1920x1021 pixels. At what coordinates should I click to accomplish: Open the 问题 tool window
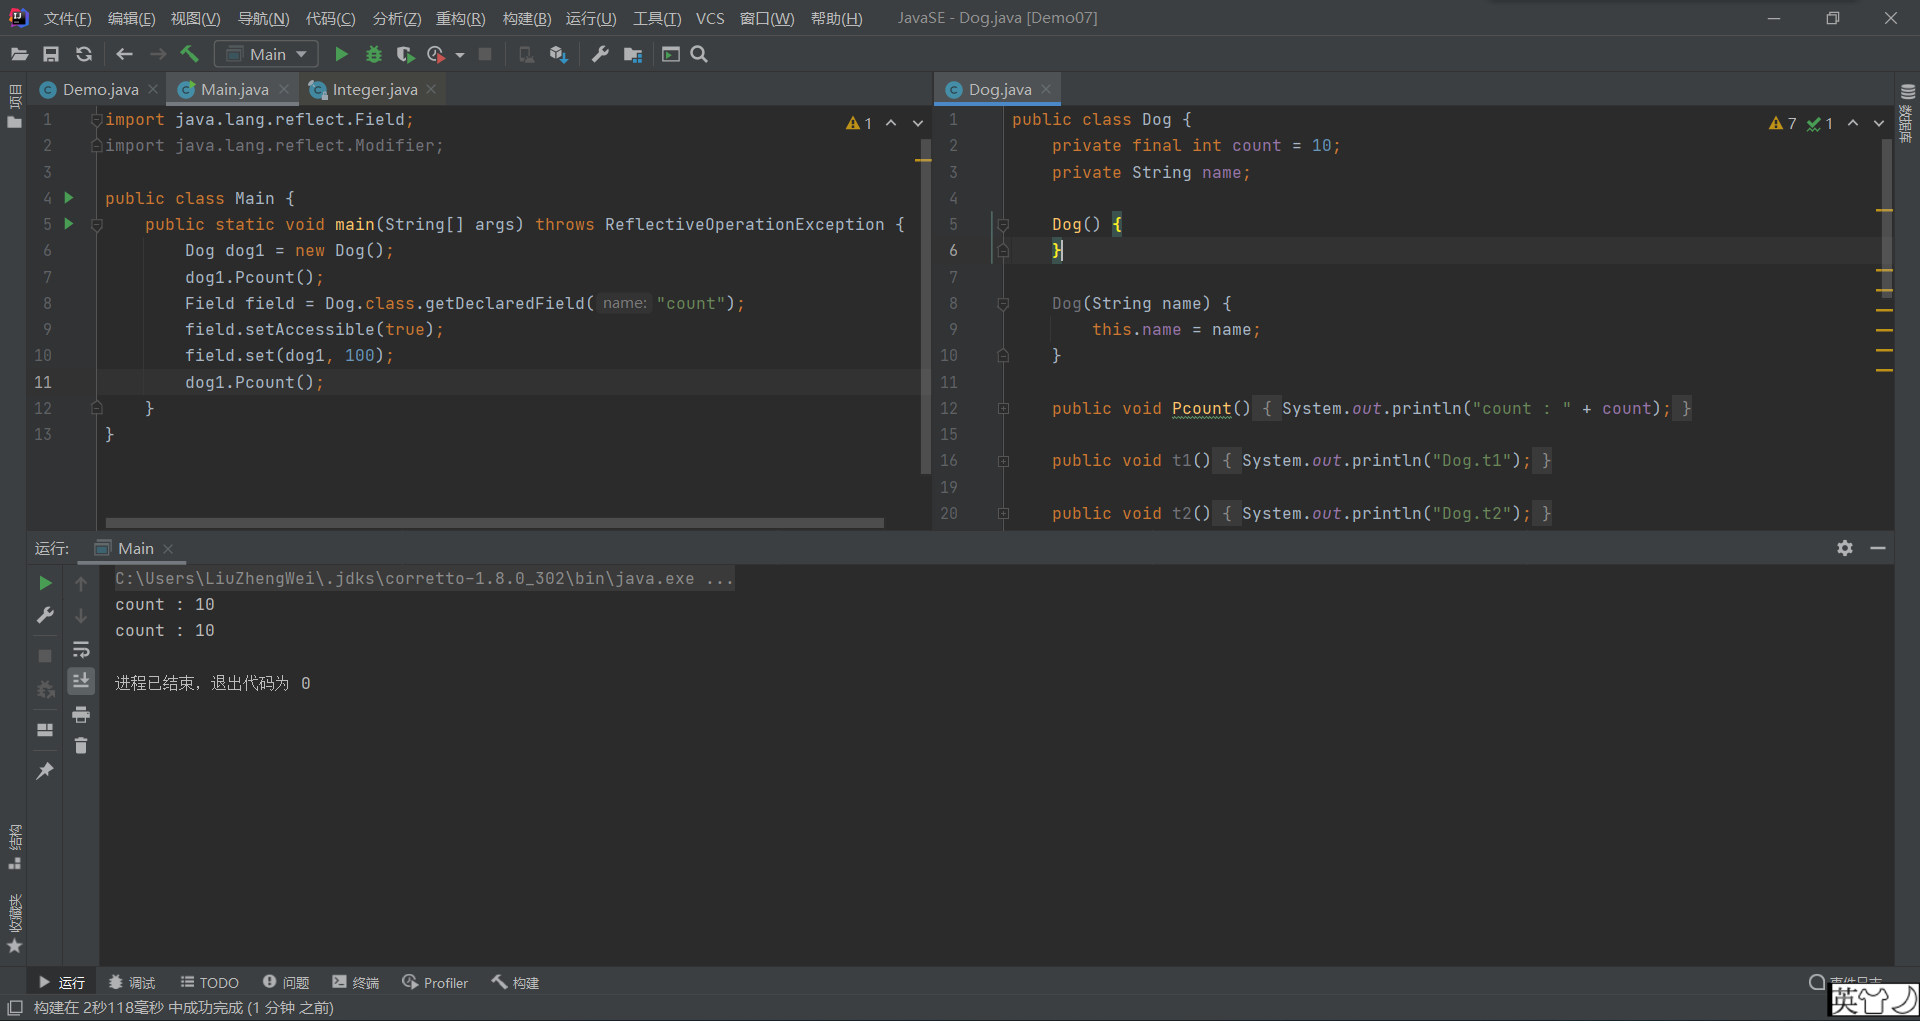pyautogui.click(x=286, y=983)
